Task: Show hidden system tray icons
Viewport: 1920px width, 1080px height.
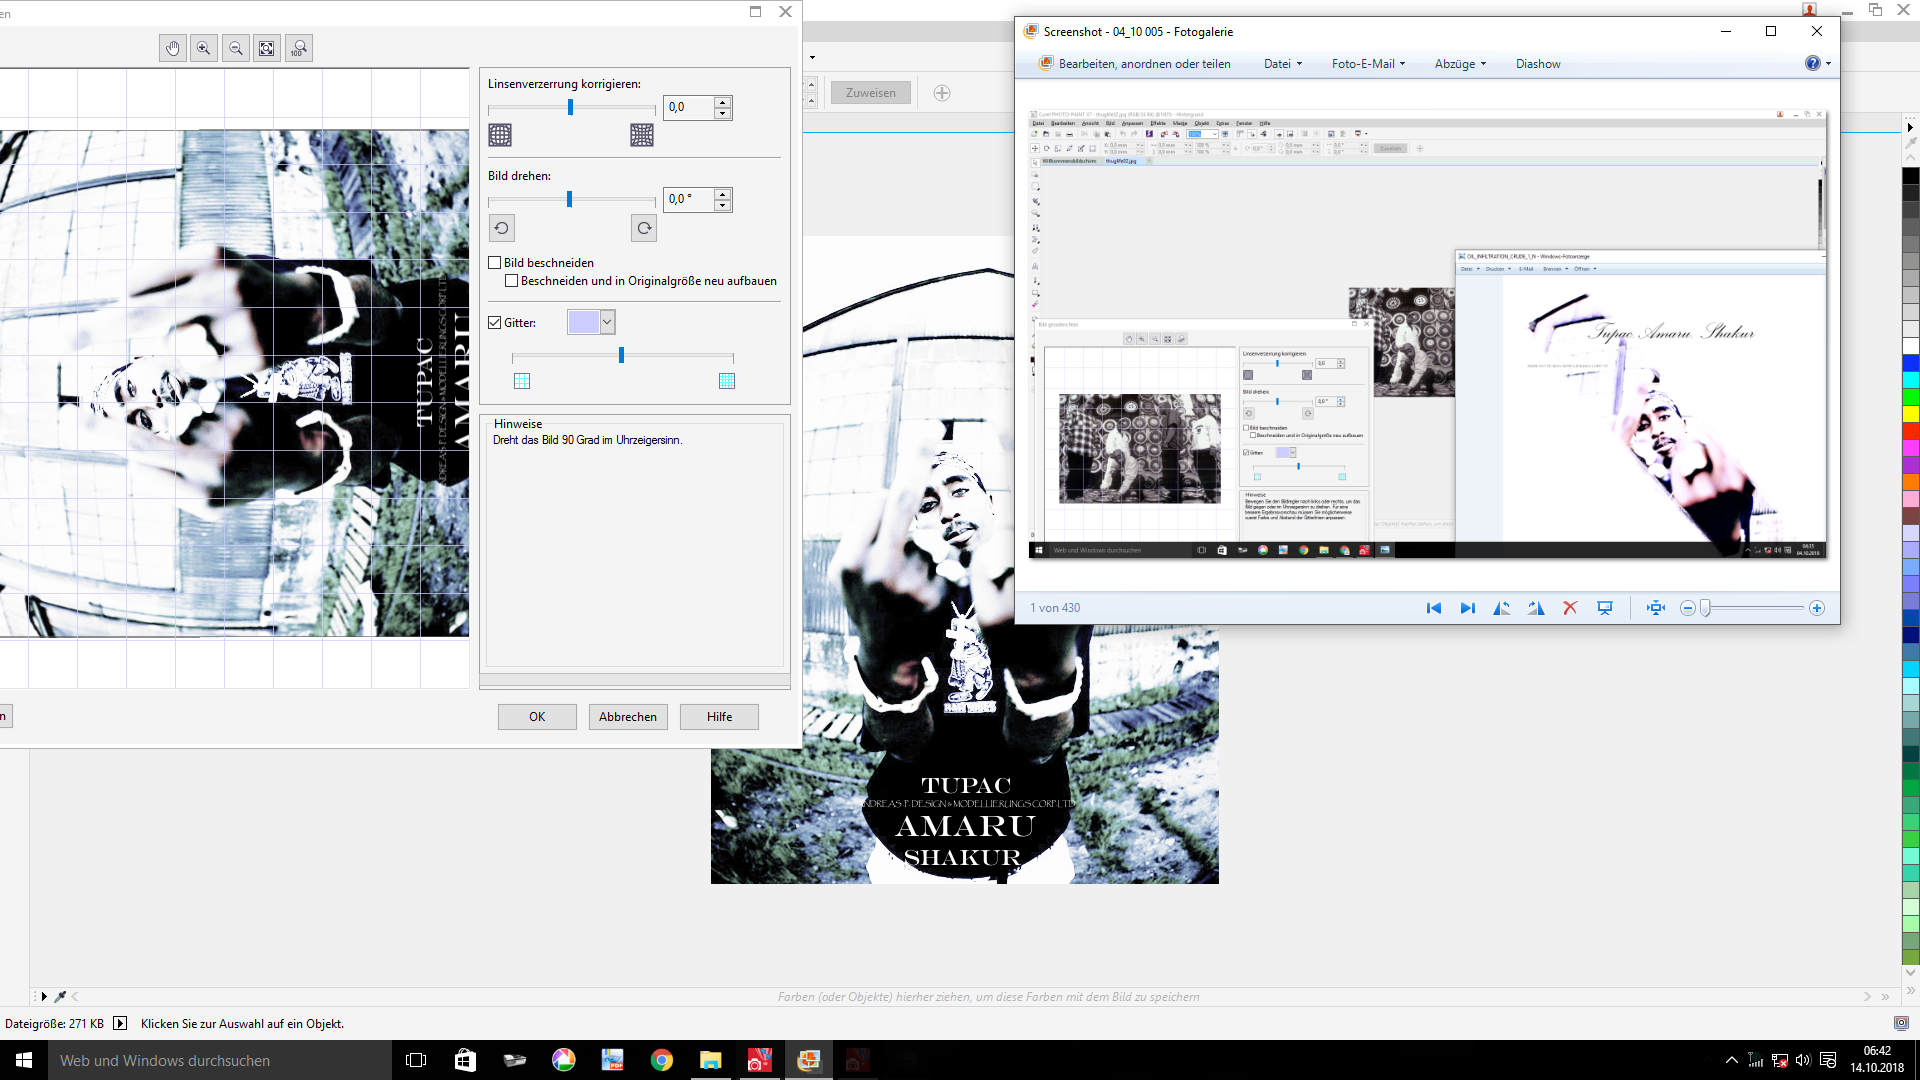Action: click(1732, 1060)
